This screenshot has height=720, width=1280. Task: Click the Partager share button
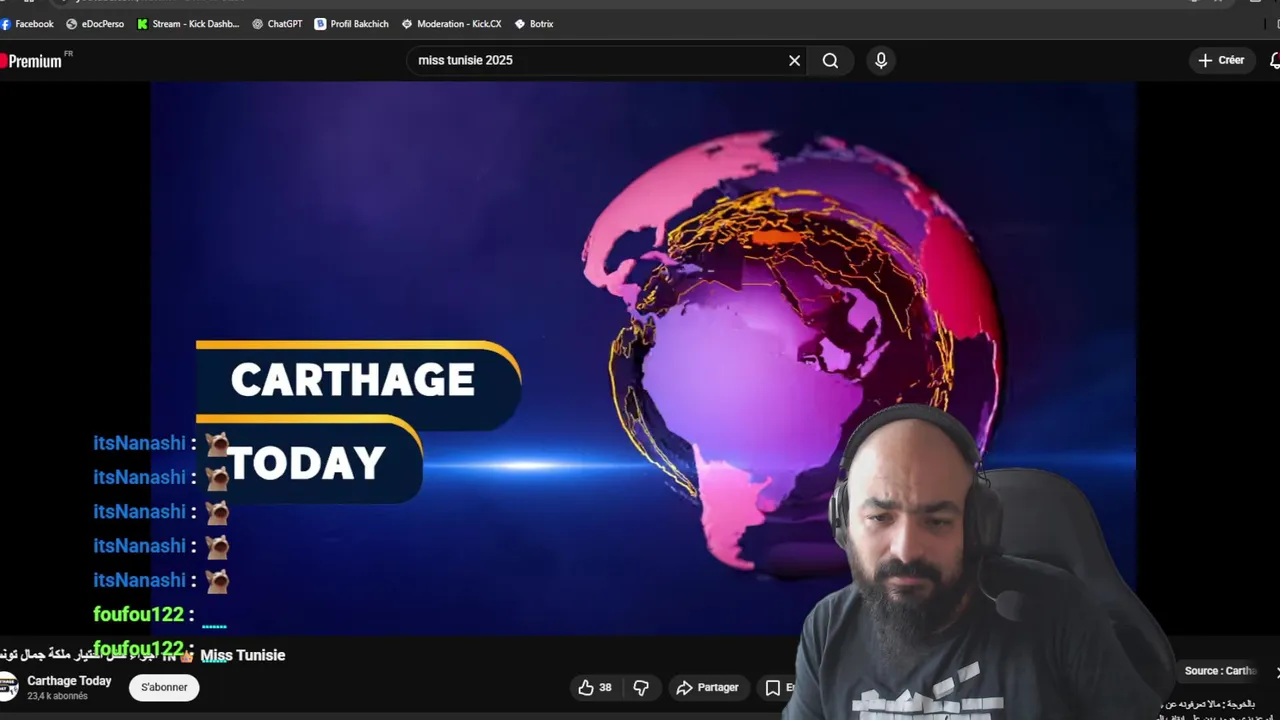[x=707, y=687]
